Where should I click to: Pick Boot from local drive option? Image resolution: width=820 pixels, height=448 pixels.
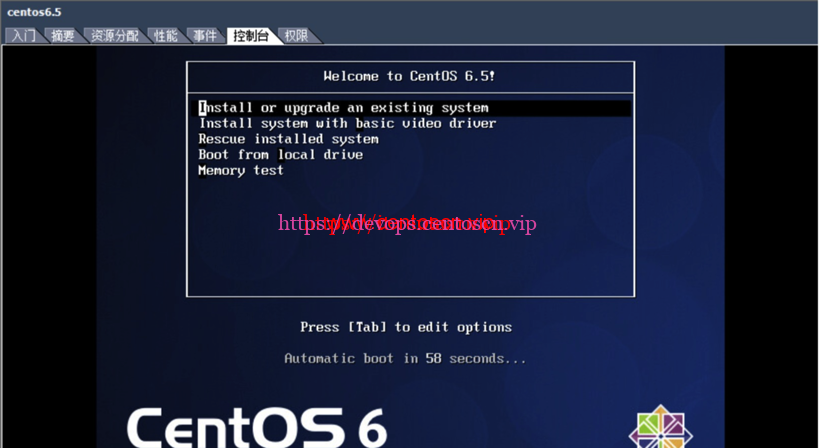280,155
